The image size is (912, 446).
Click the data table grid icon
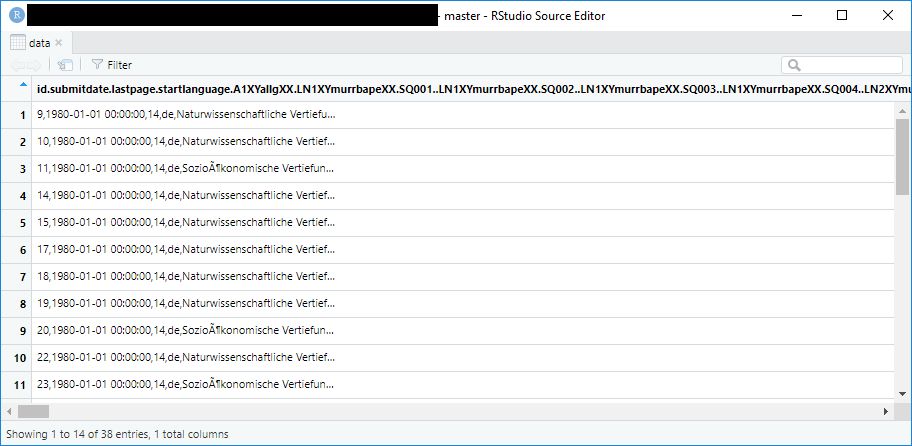click(18, 43)
